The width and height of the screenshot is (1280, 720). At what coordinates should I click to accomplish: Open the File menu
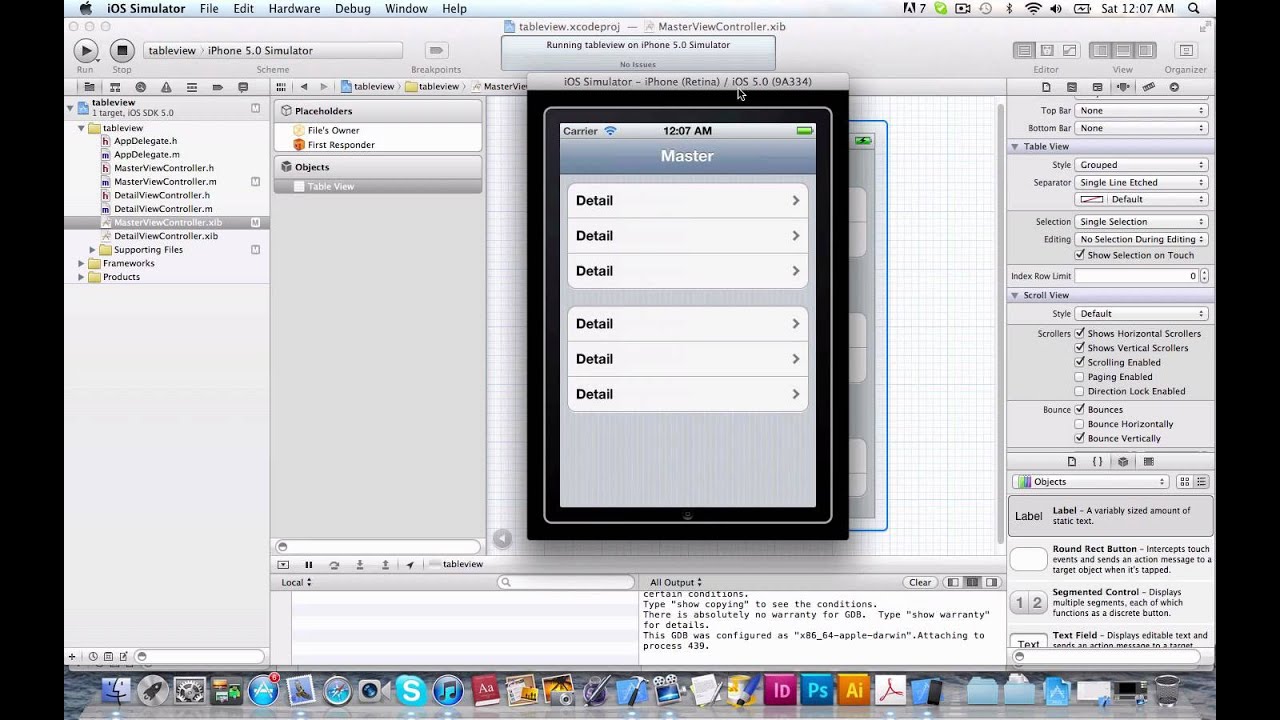209,9
